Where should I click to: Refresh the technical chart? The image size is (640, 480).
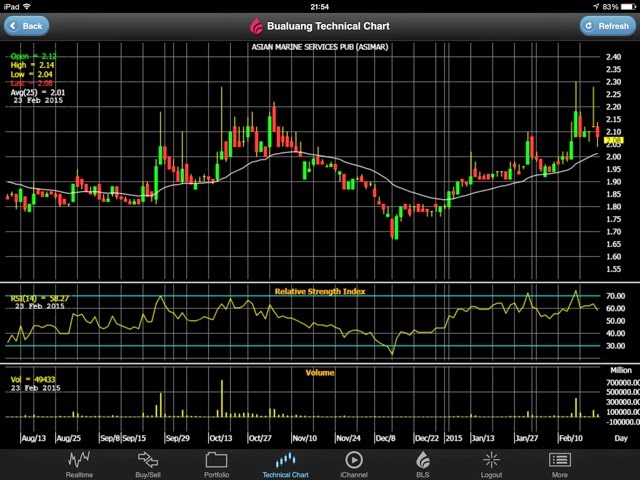[607, 26]
